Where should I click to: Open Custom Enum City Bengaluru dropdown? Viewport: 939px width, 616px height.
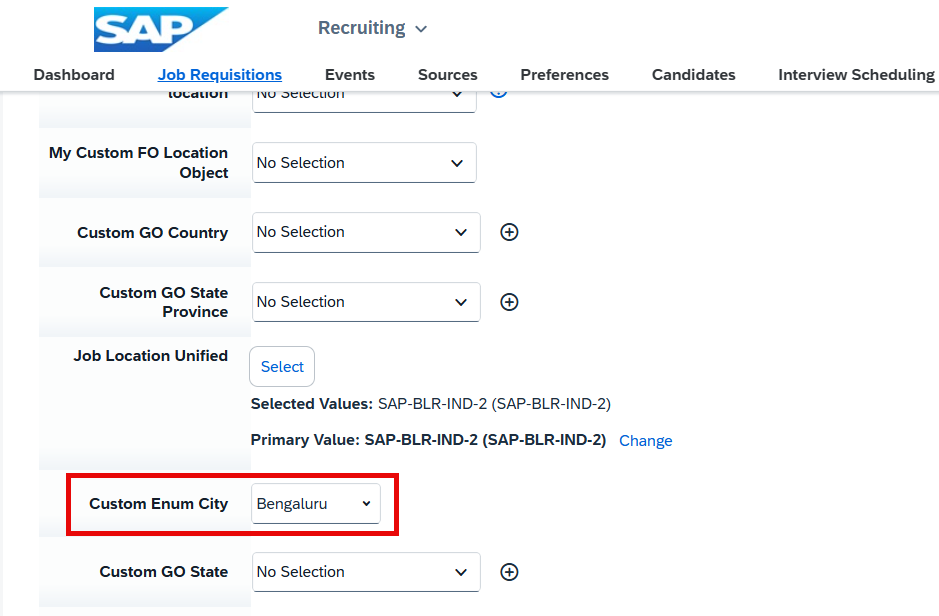pyautogui.click(x=316, y=503)
